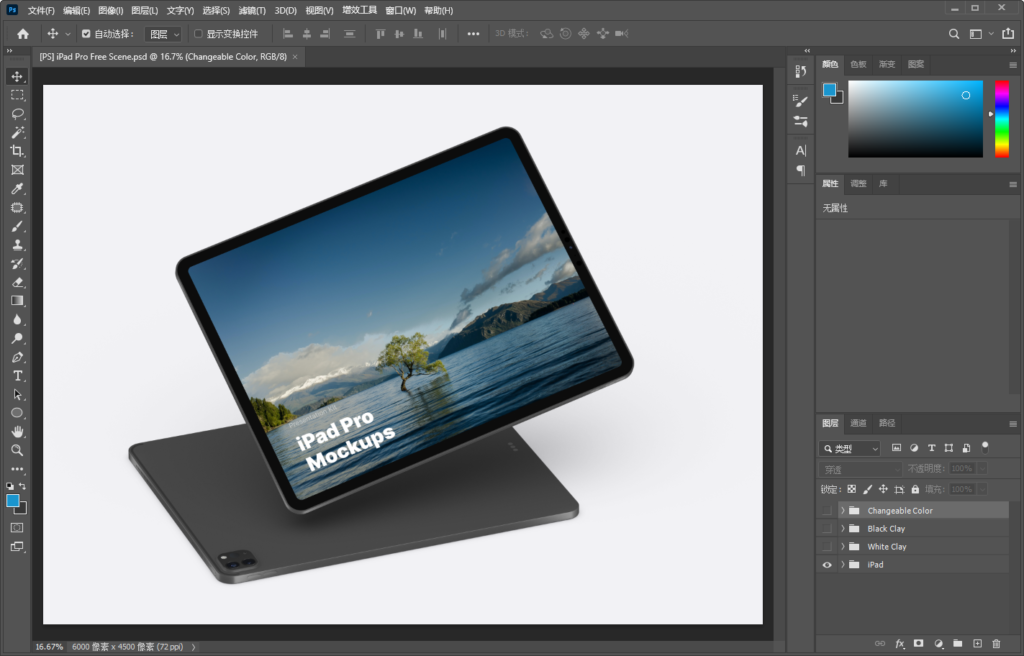Select the Path Selection arrow tool
Viewport: 1024px width, 656px height.
click(x=17, y=395)
